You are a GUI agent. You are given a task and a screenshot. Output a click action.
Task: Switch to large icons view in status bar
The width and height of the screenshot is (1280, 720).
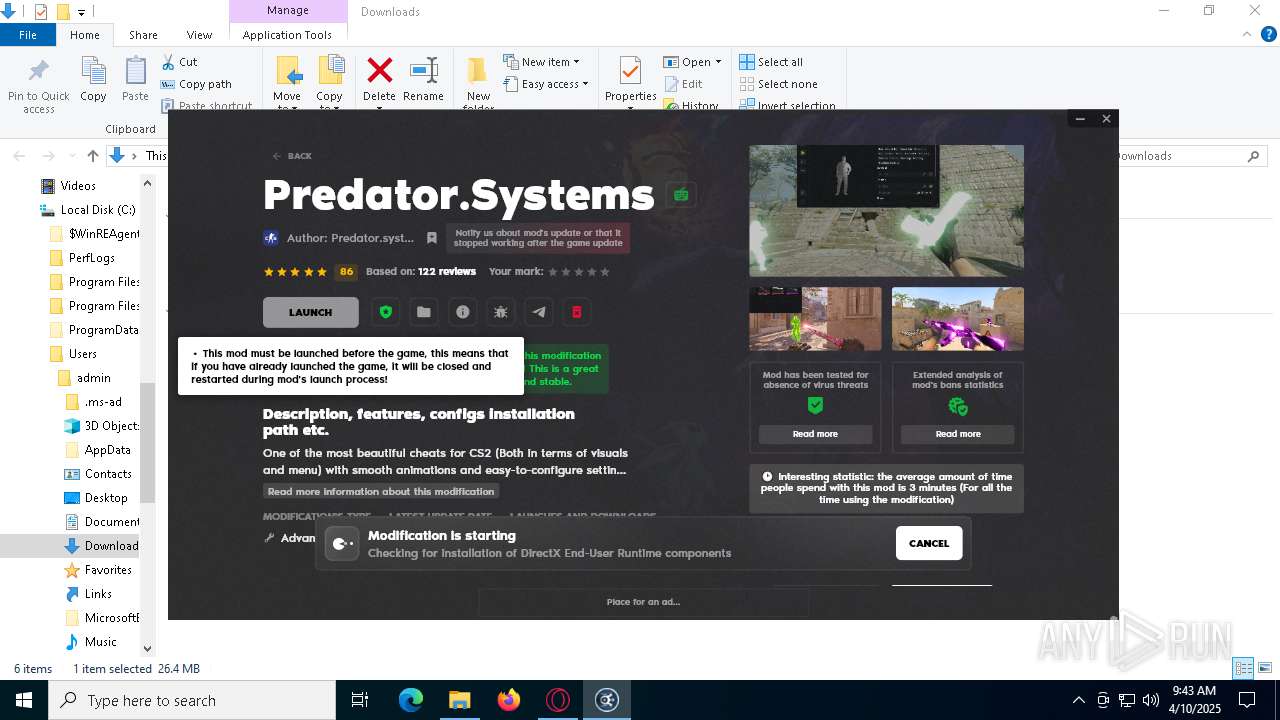click(x=1265, y=668)
